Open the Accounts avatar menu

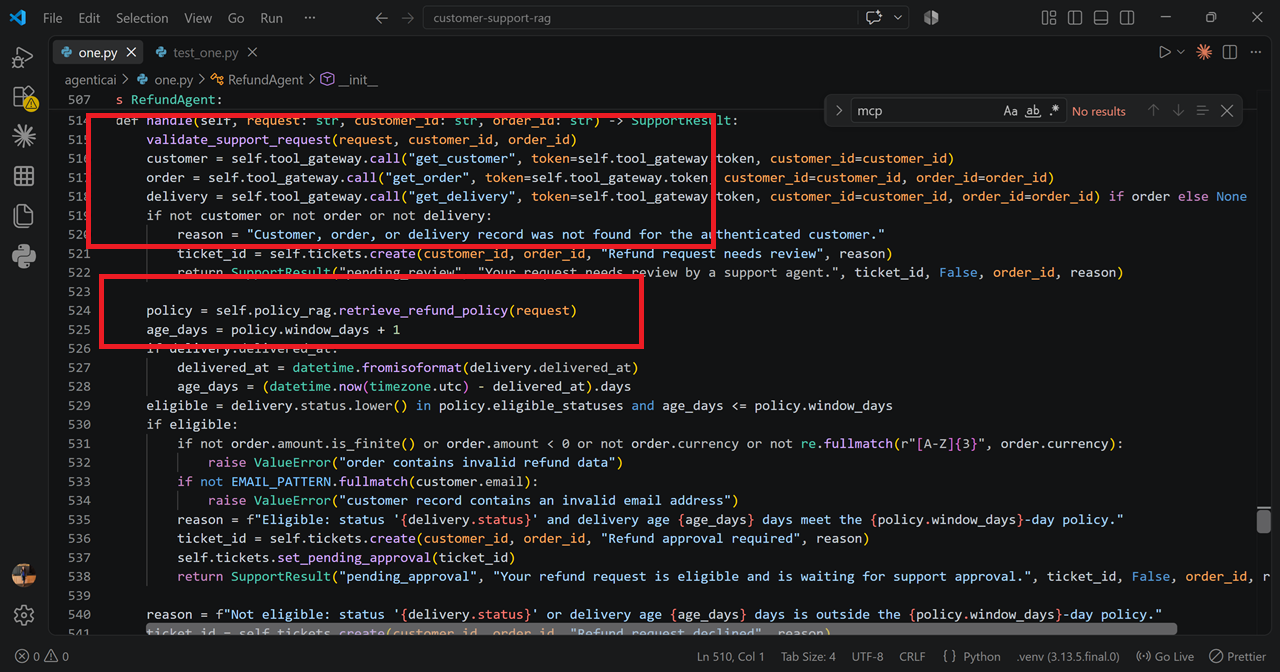(x=24, y=575)
